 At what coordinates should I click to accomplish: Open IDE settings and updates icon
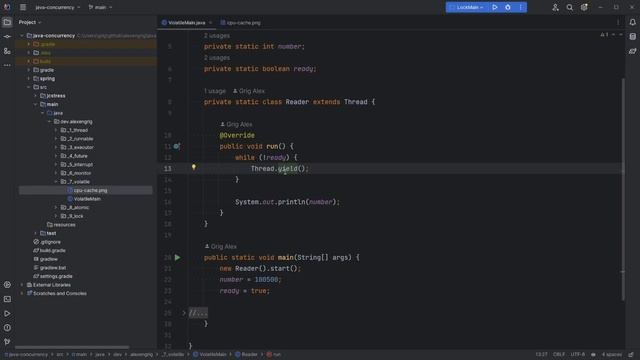point(584,7)
